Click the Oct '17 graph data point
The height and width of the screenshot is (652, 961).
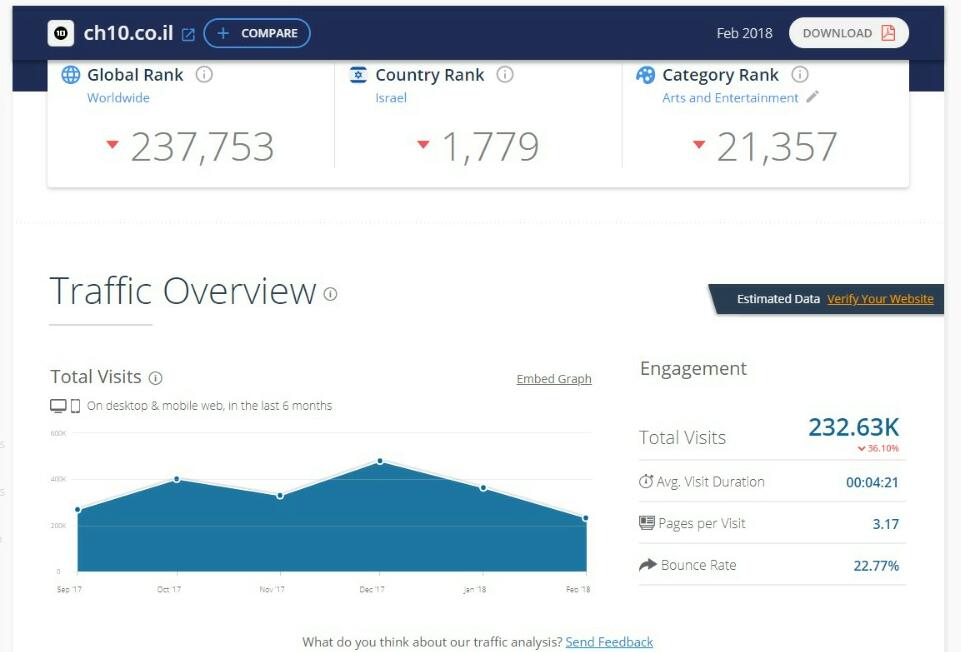tap(177, 479)
